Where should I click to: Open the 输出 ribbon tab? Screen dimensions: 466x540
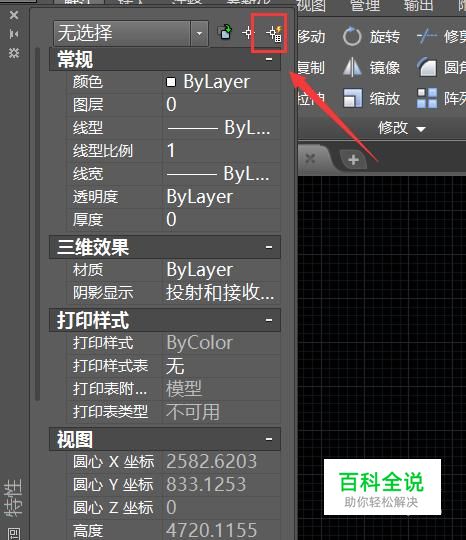(418, 5)
